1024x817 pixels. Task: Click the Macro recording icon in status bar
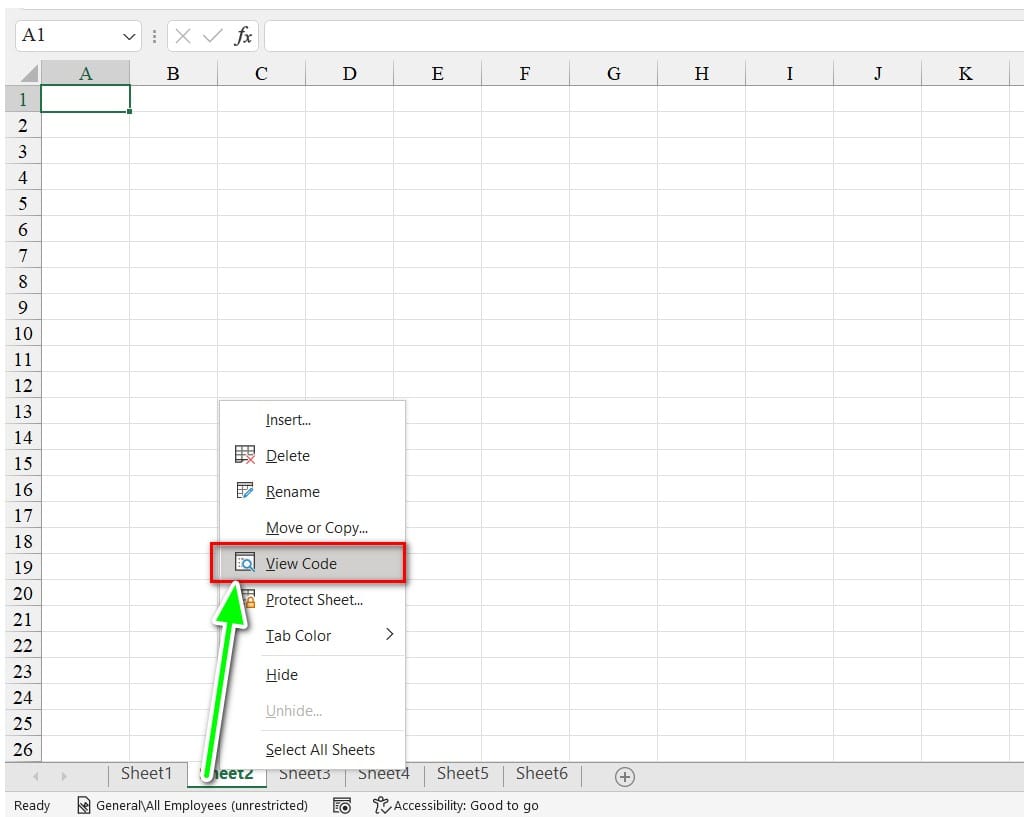point(342,805)
